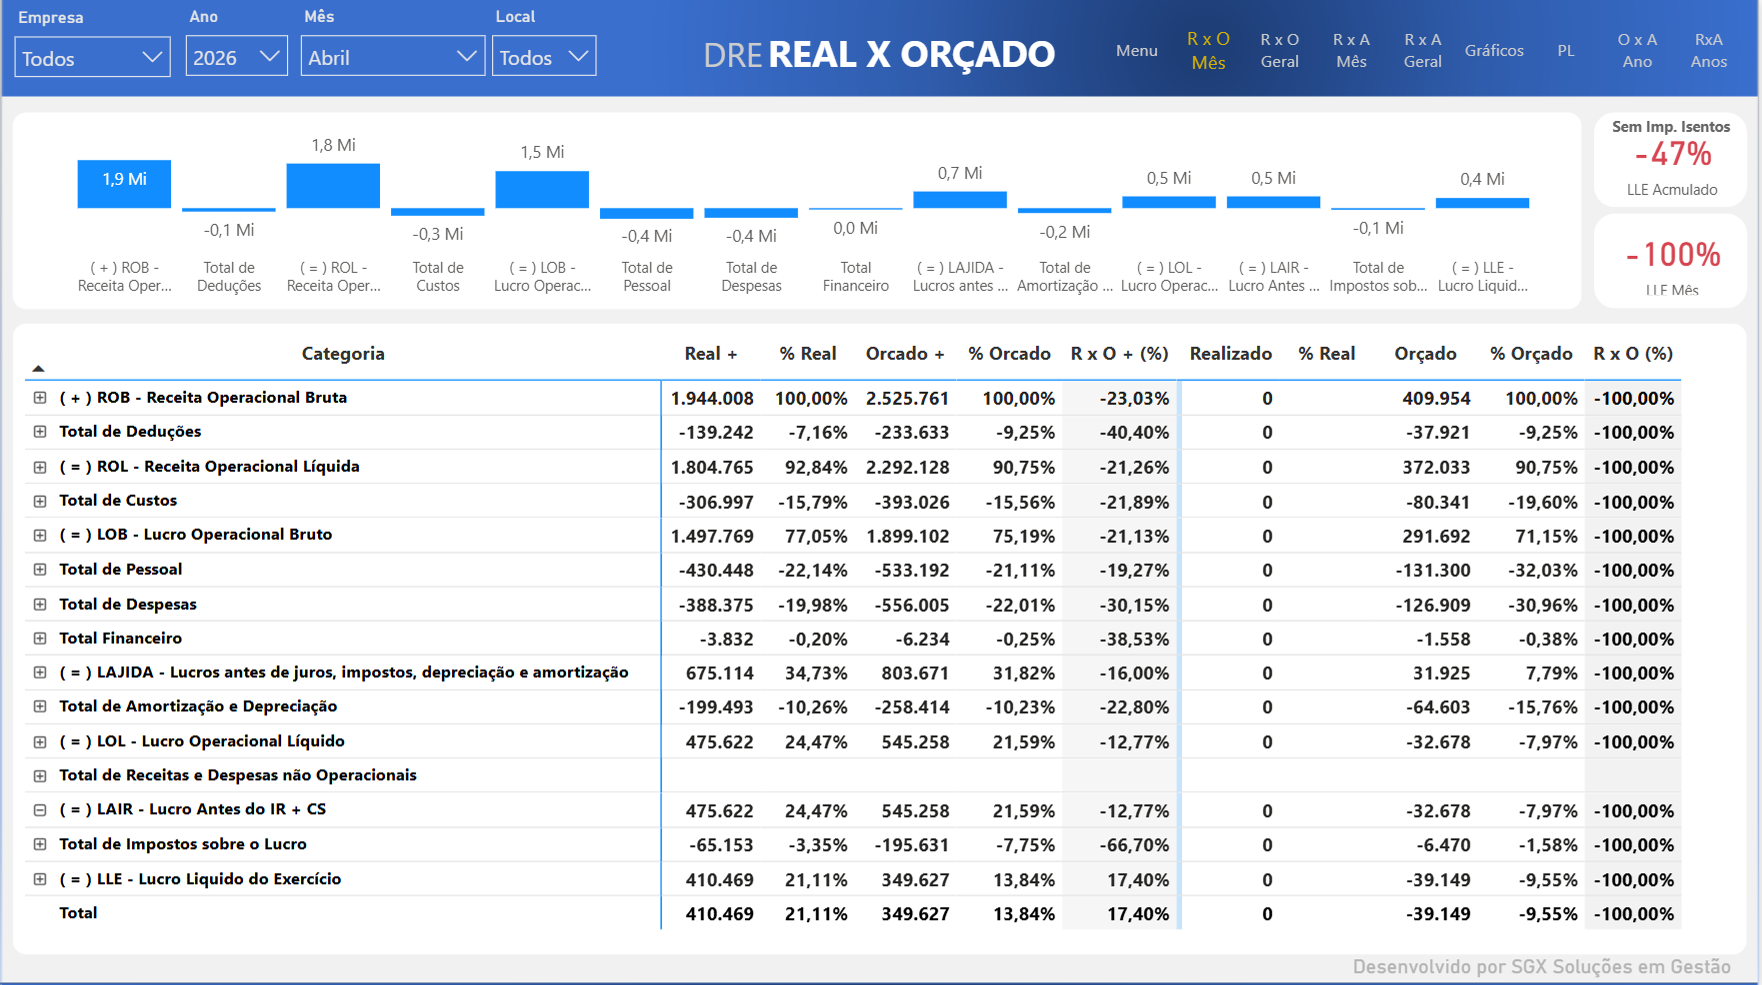Sort by R x O (%) column header
1762x985 pixels.
[1633, 353]
